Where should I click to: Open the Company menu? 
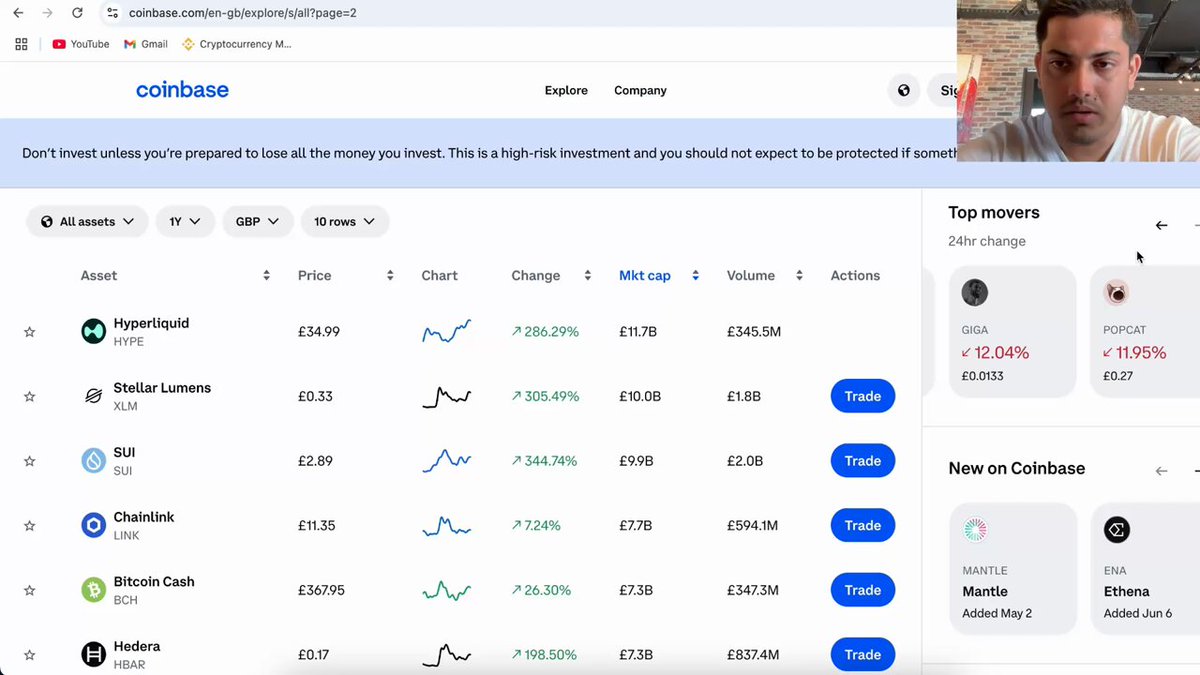(x=640, y=90)
